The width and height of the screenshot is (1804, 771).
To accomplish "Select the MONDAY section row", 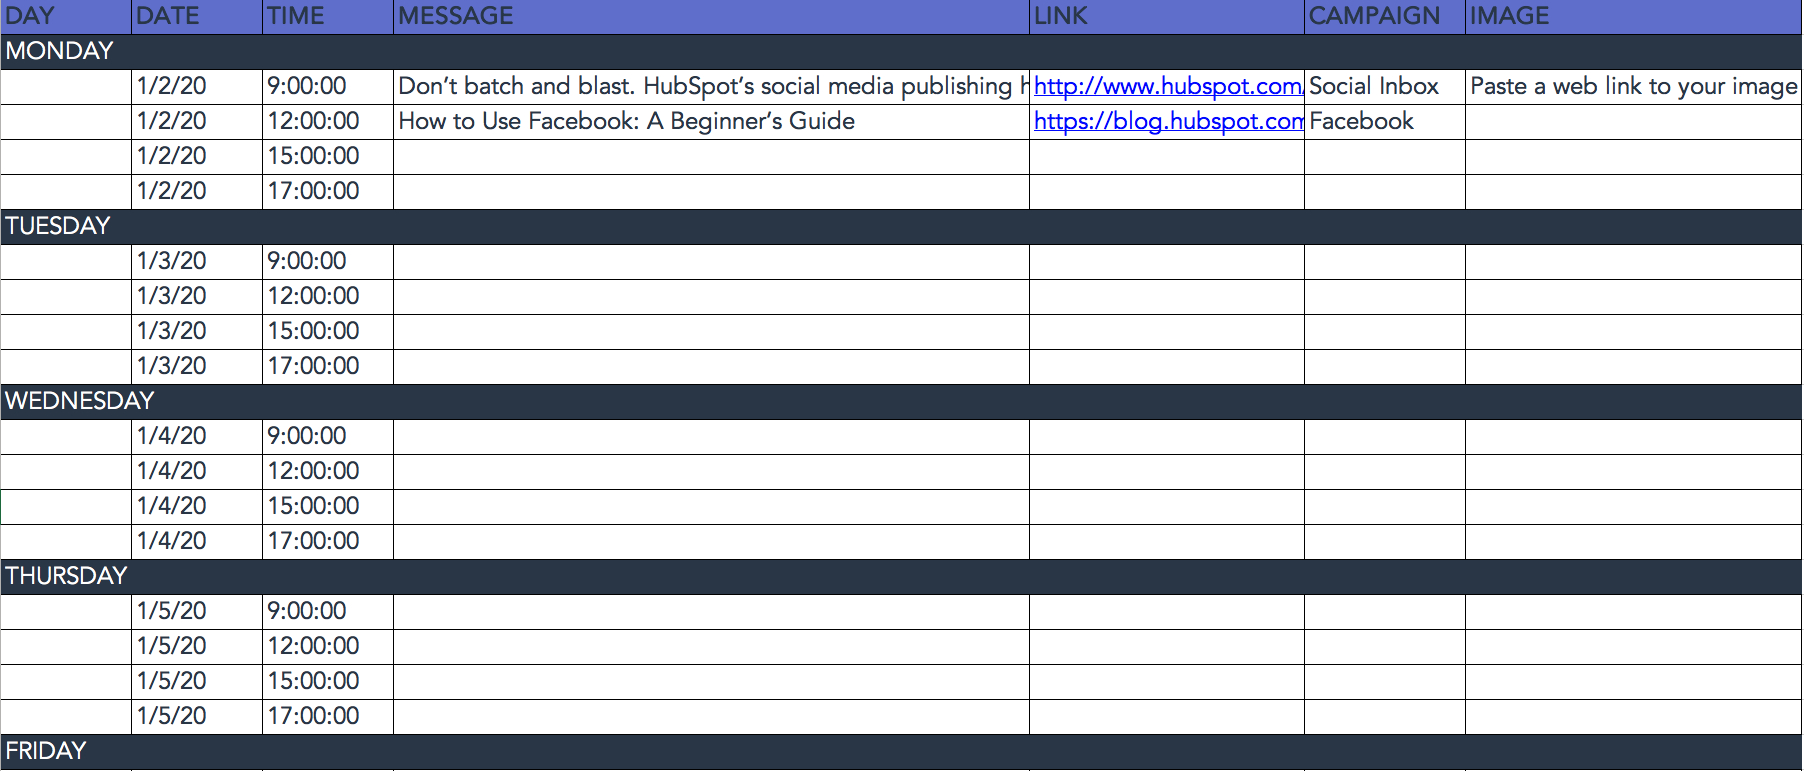I will tap(901, 52).
